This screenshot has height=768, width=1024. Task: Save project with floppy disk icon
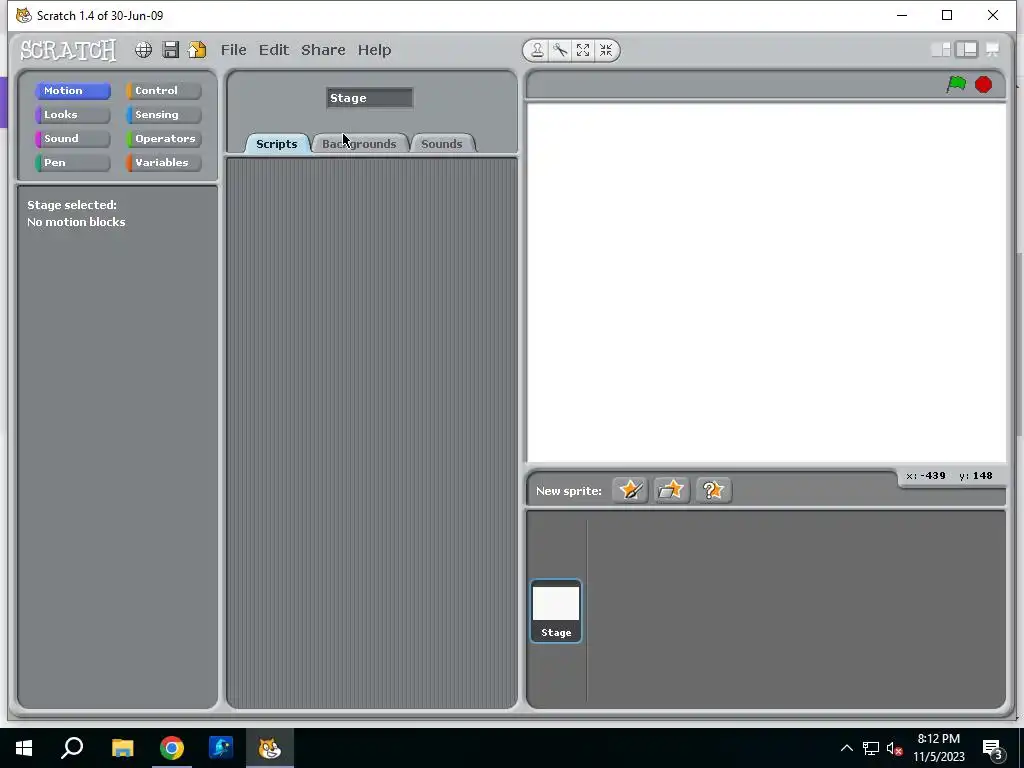171,50
